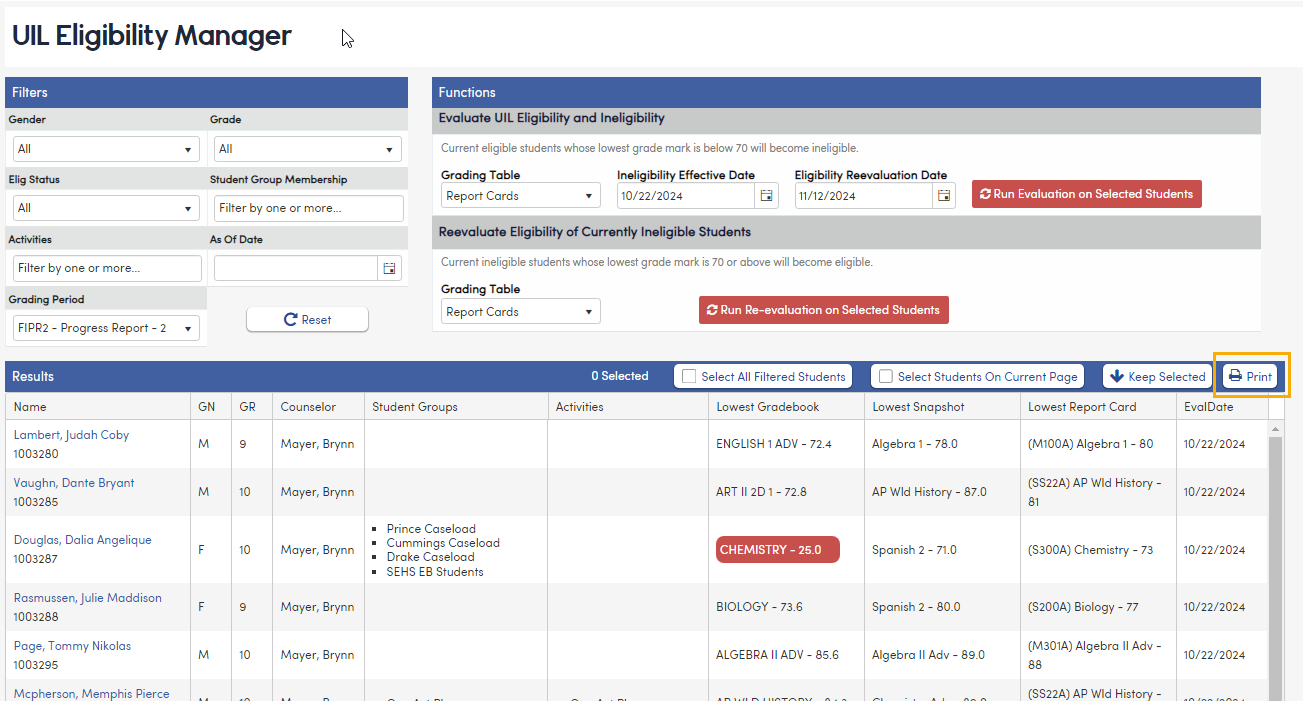Screen dimensions: 1303x701
Task: Click Eligibility Reevaluation Date field 11/12/2024
Action: tap(864, 196)
